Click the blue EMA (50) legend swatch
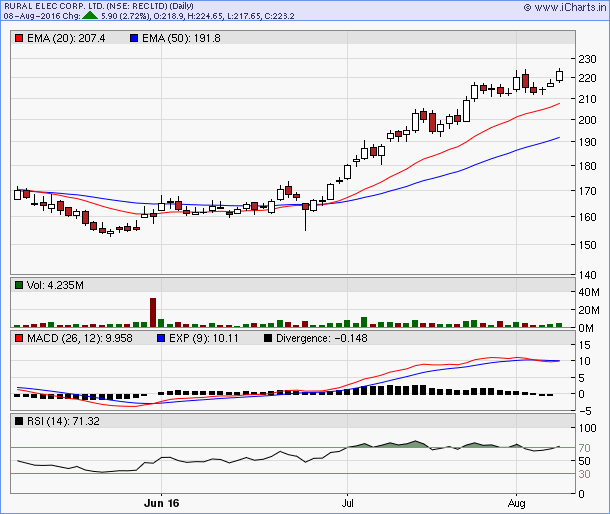610x514 pixels. [x=134, y=38]
